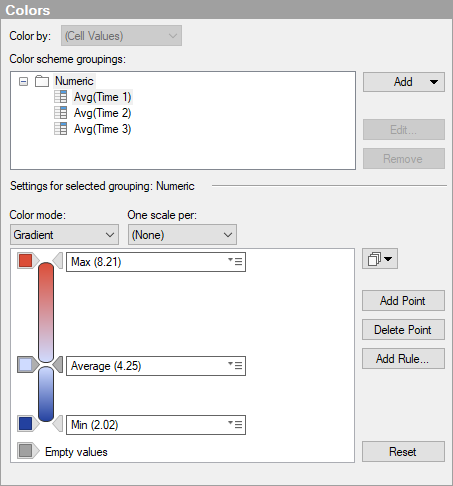453x486 pixels.
Task: Click the Add Point button
Action: click(x=403, y=301)
